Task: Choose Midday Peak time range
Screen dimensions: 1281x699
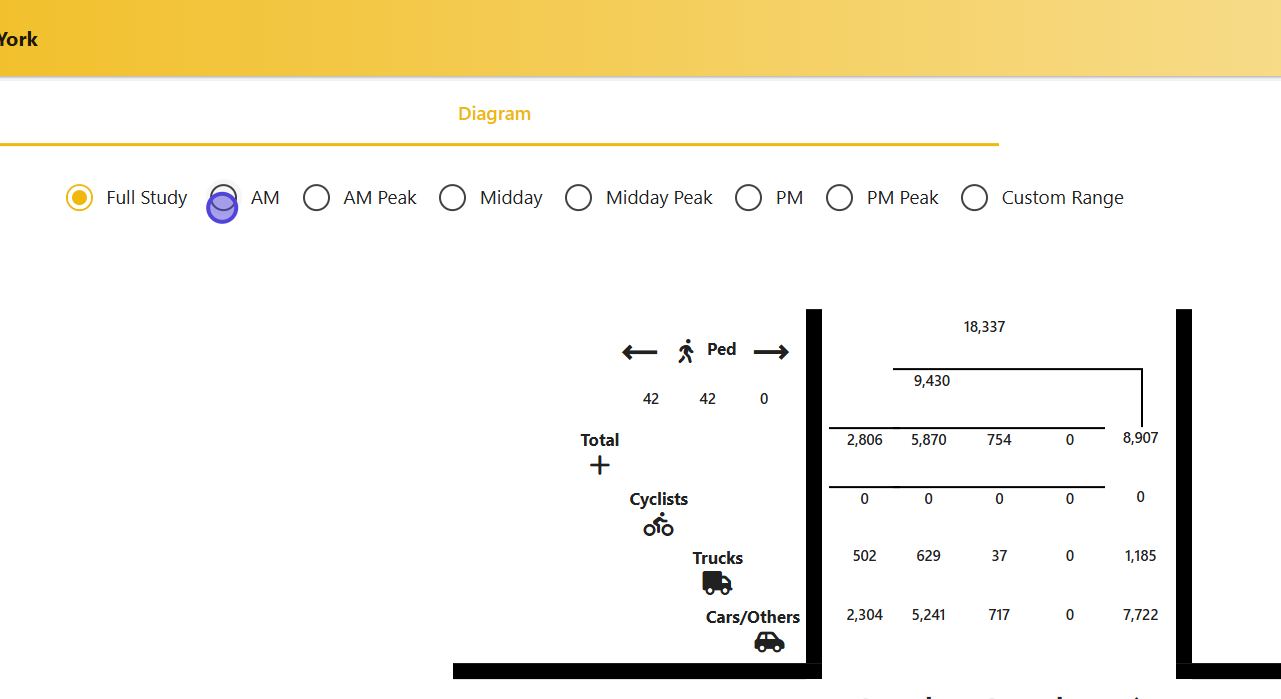Action: [x=579, y=198]
